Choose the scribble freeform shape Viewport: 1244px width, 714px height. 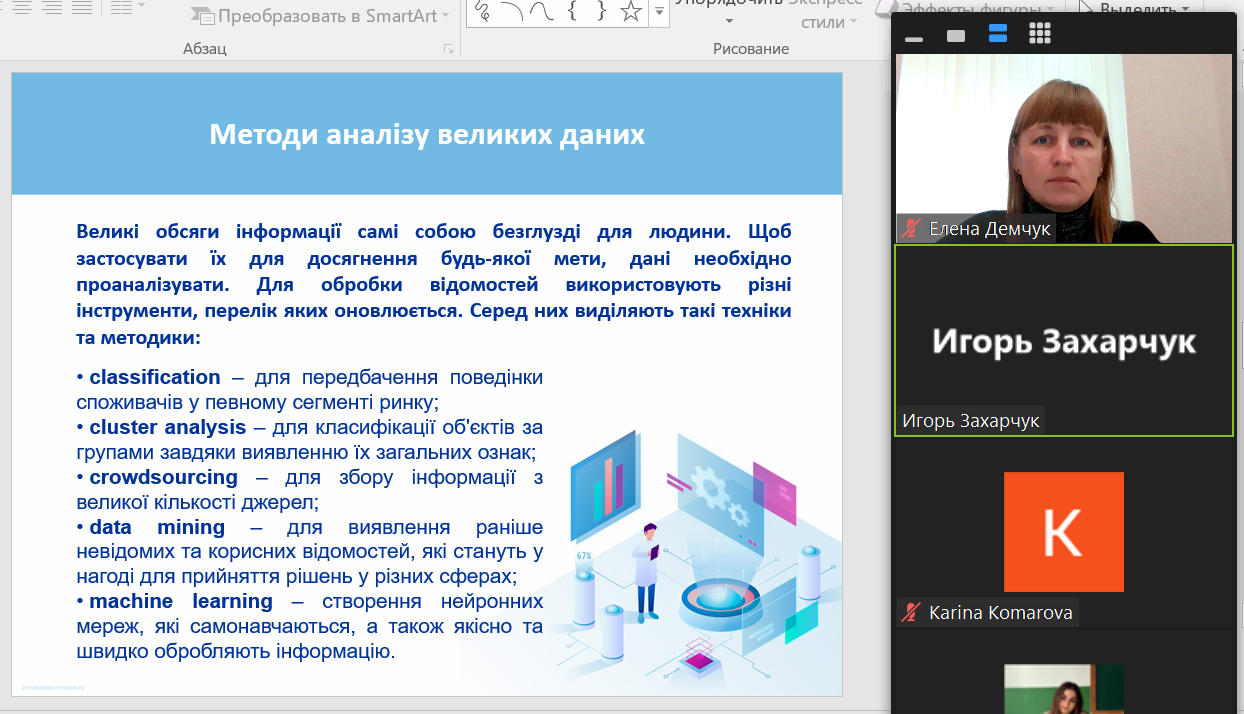point(483,11)
